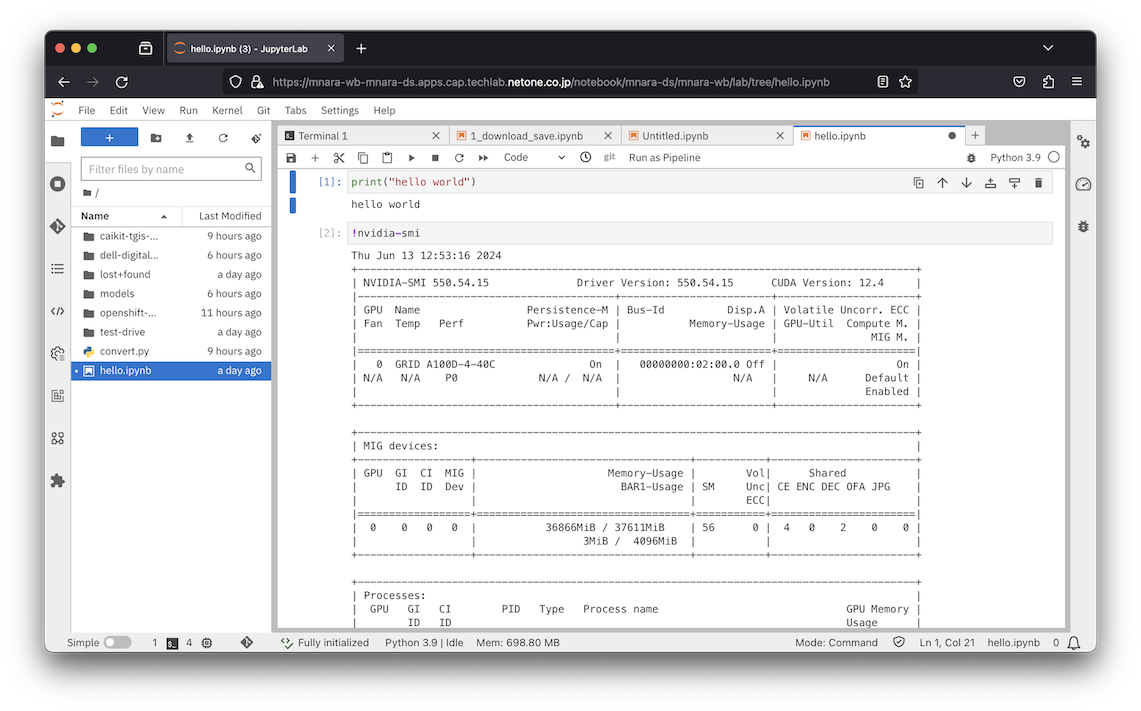Open the Kernel menu

(227, 111)
